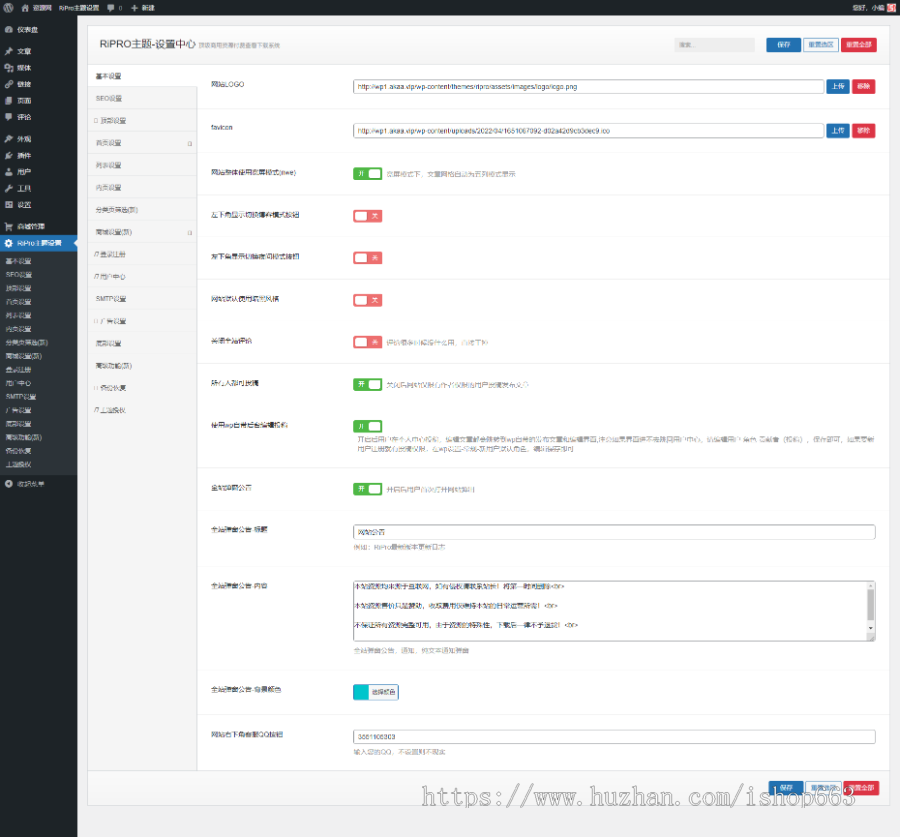Expand the 首页设置 settings section
The width and height of the screenshot is (900, 837).
(142, 143)
